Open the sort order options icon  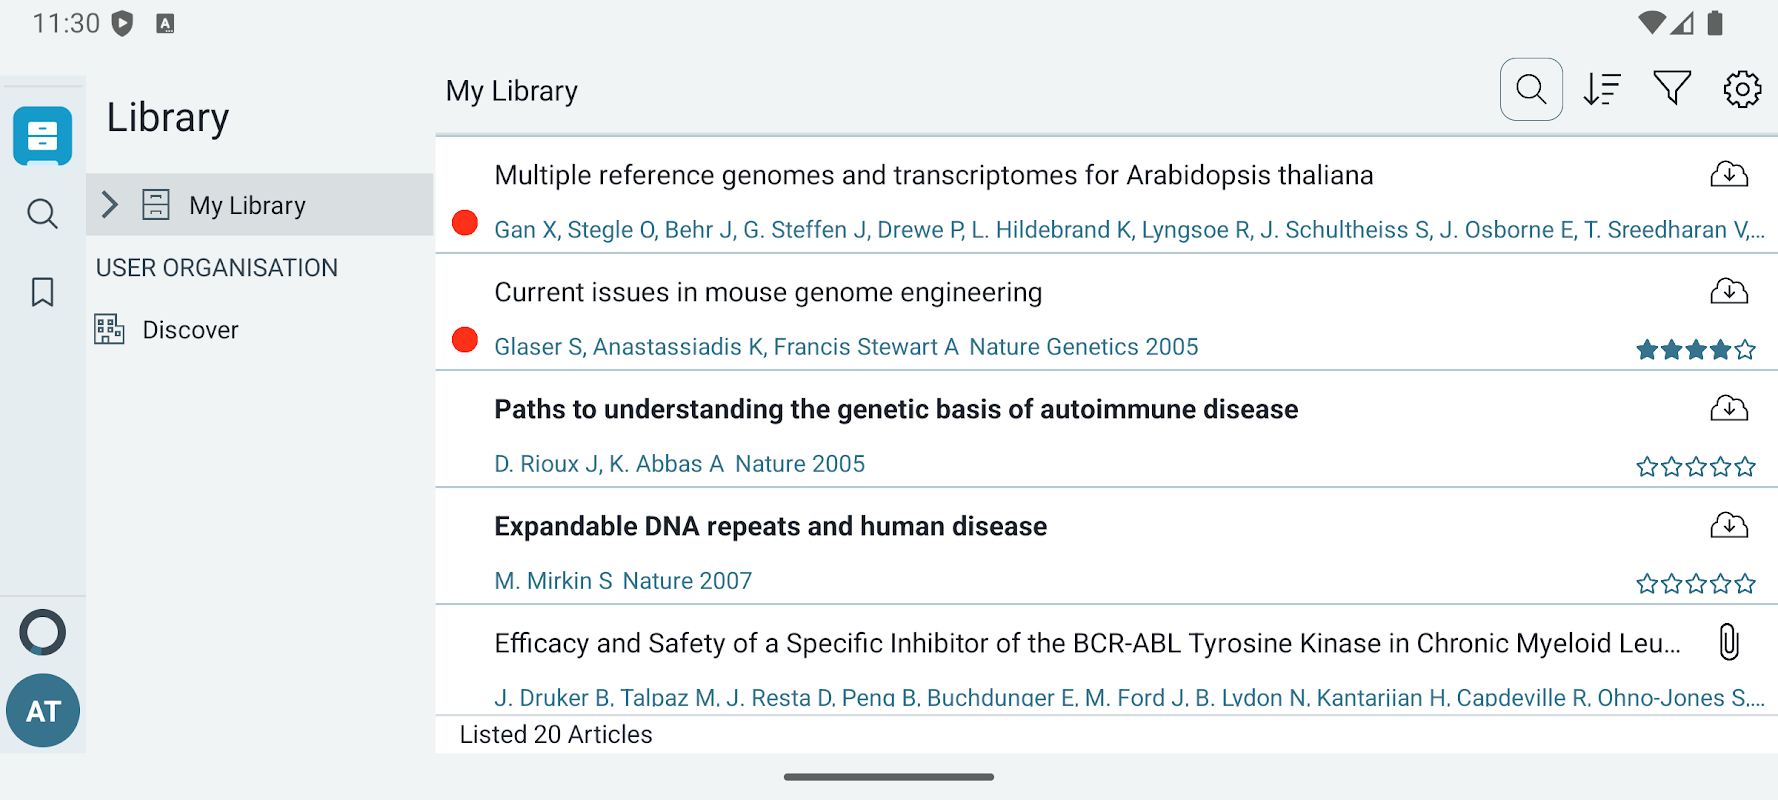(1602, 90)
